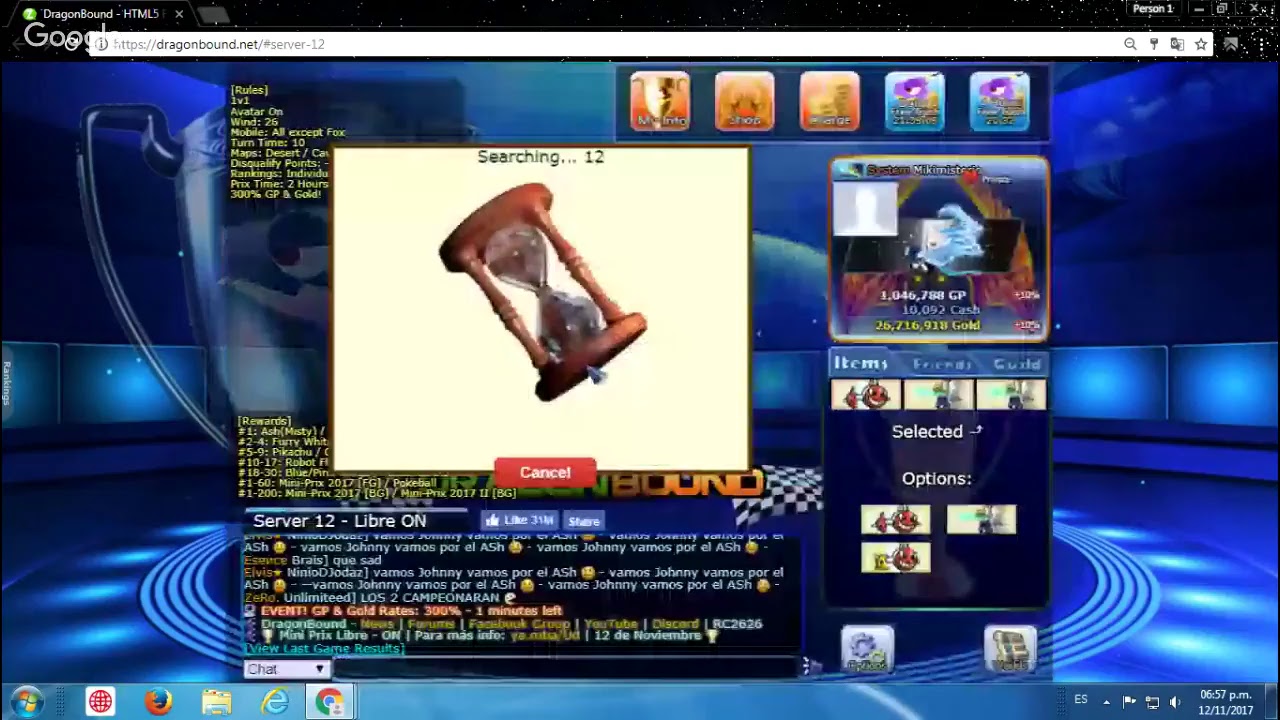Show hidden system tray icons

1106,701
